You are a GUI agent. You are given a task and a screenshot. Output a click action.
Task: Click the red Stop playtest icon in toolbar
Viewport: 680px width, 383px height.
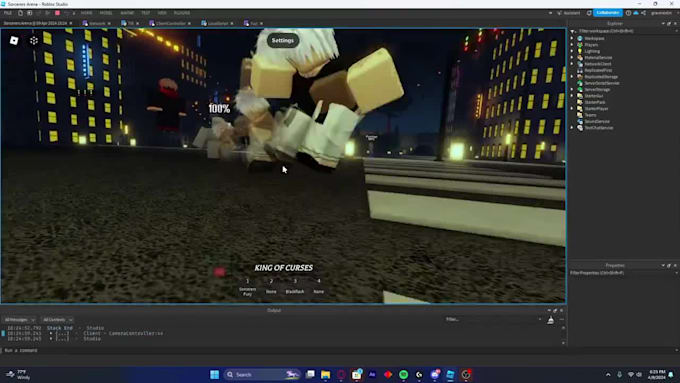[57, 13]
